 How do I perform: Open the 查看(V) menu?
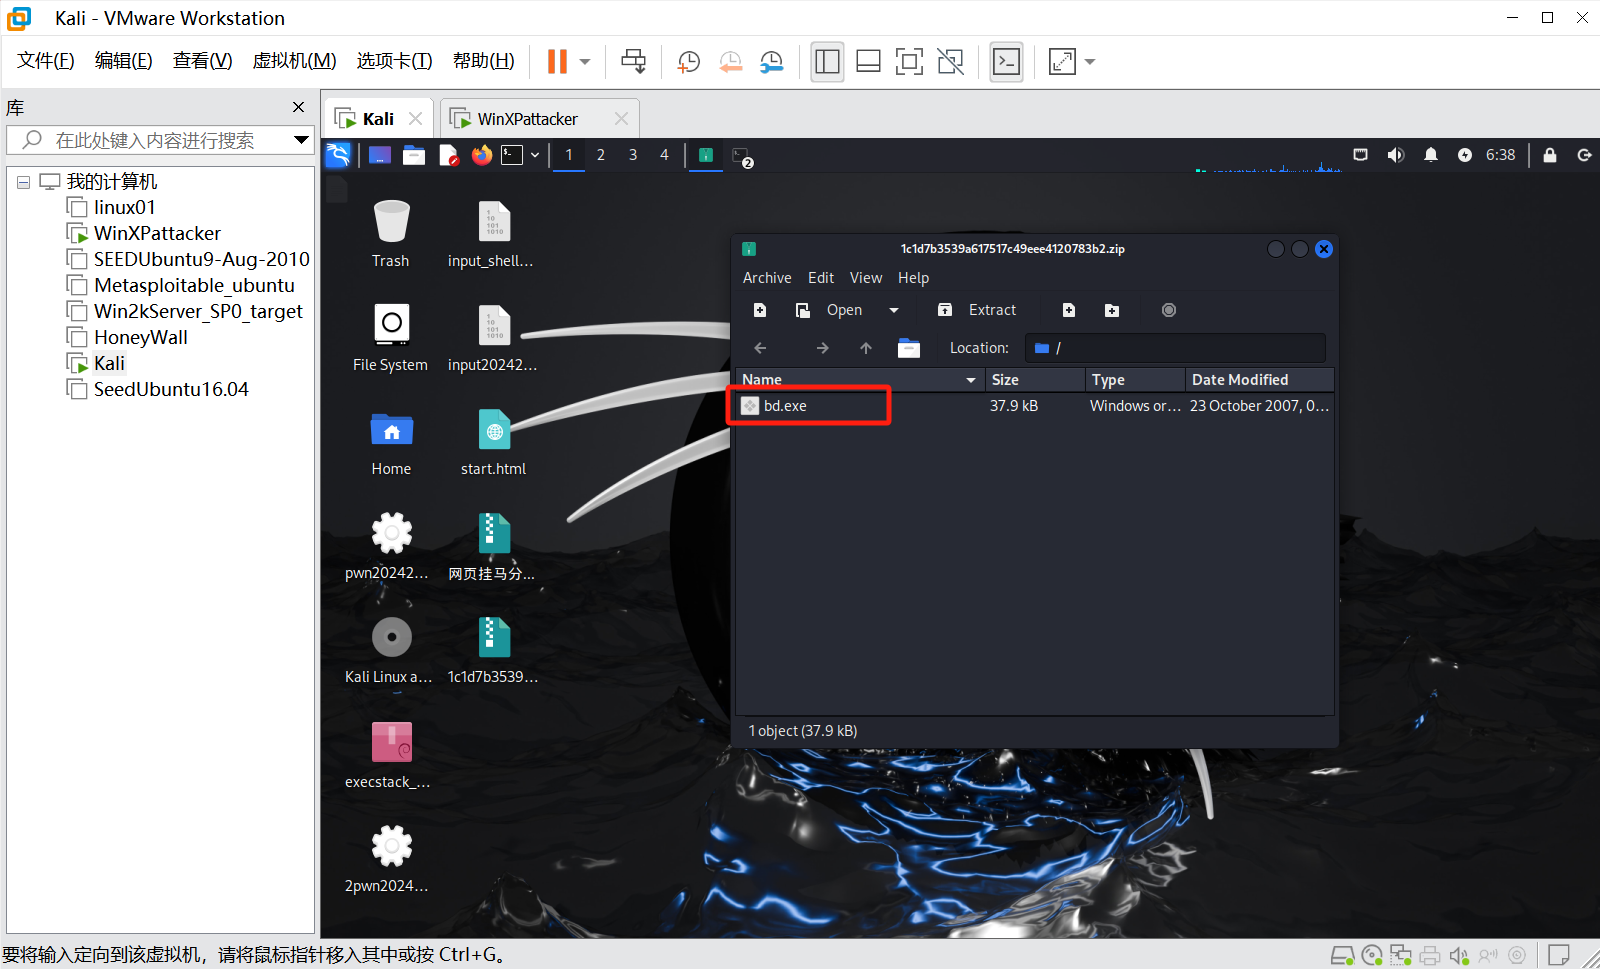pos(202,61)
